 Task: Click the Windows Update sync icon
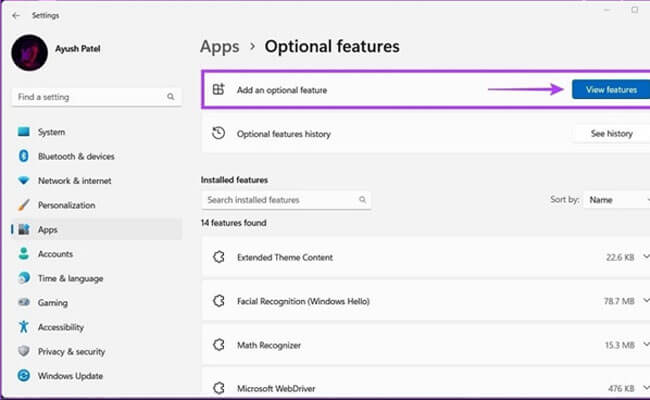click(x=24, y=376)
